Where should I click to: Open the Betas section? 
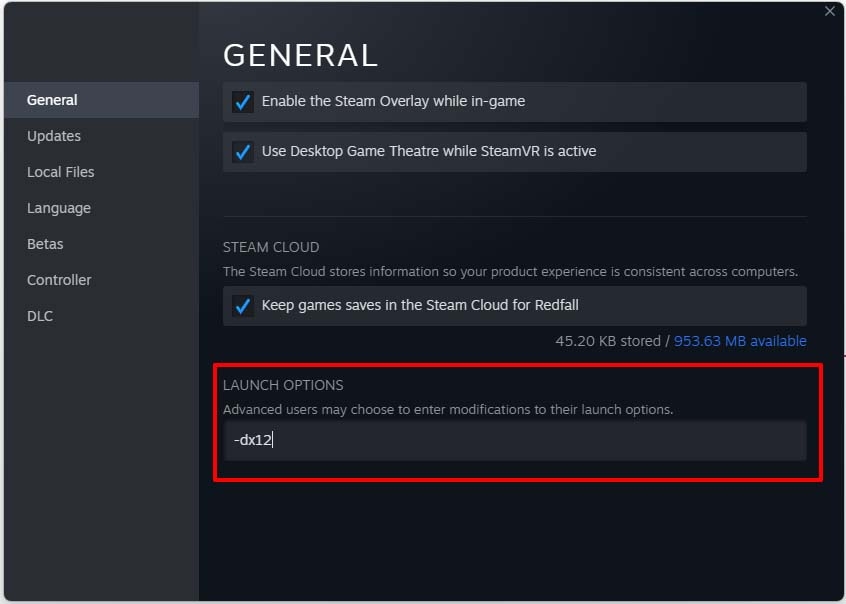point(45,244)
